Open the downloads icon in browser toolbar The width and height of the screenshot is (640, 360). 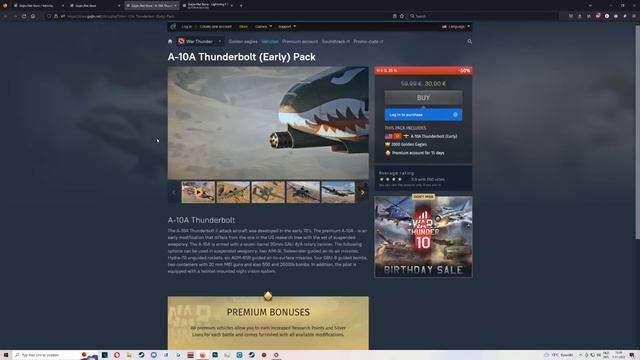click(x=580, y=16)
